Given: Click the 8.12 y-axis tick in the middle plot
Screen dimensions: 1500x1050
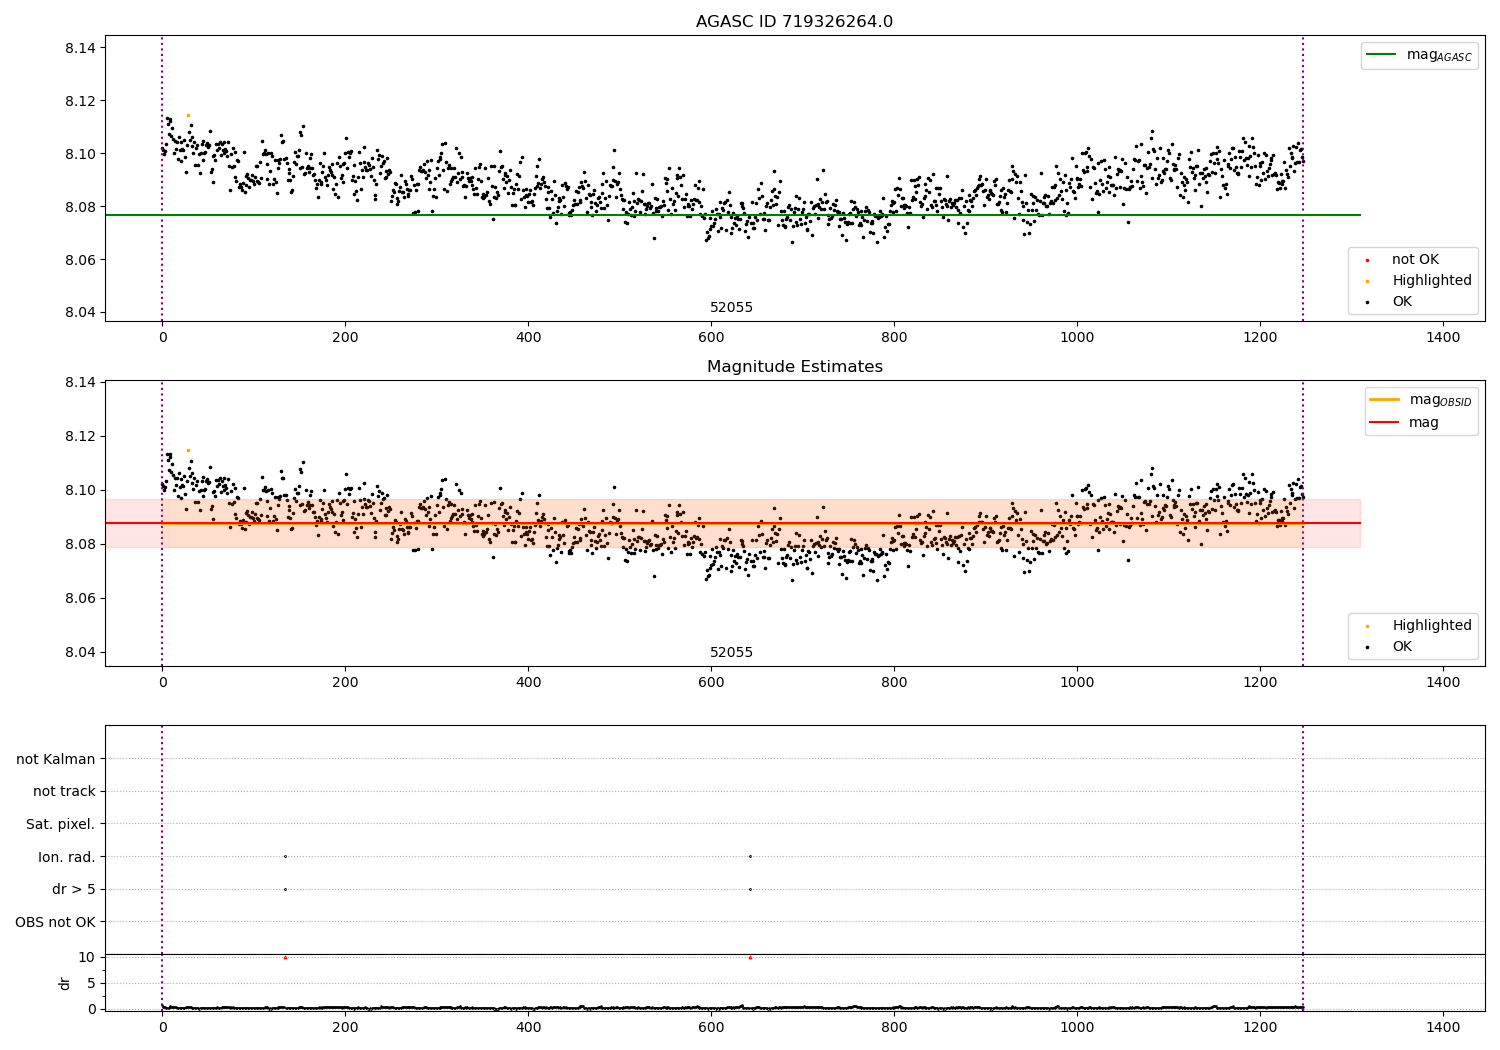Looking at the screenshot, I should tap(80, 437).
